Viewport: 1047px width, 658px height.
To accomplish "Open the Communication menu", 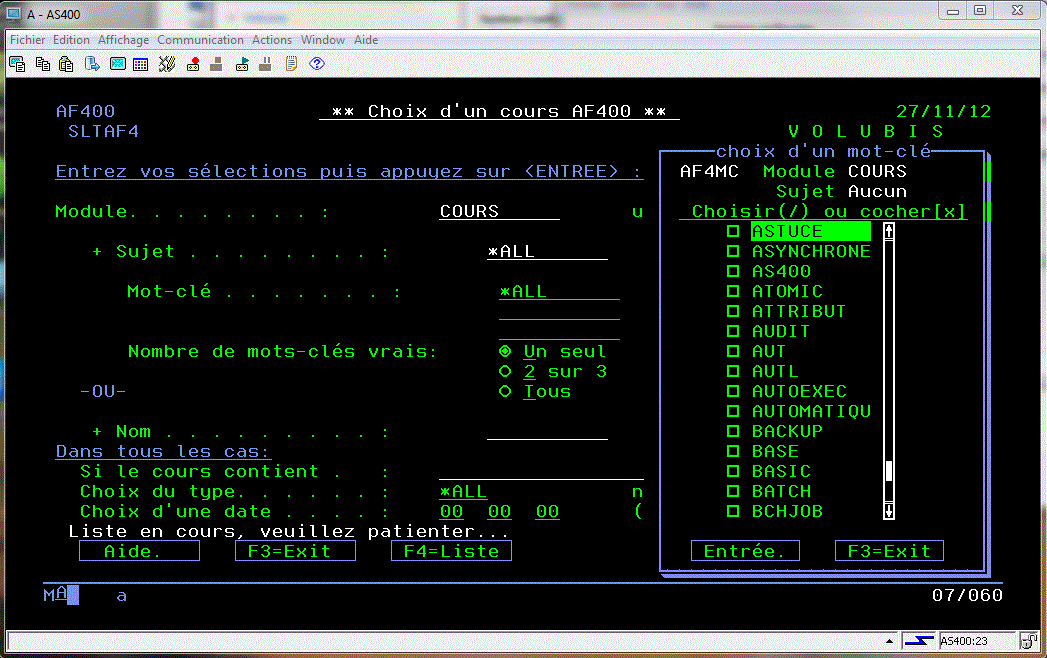I will (200, 40).
